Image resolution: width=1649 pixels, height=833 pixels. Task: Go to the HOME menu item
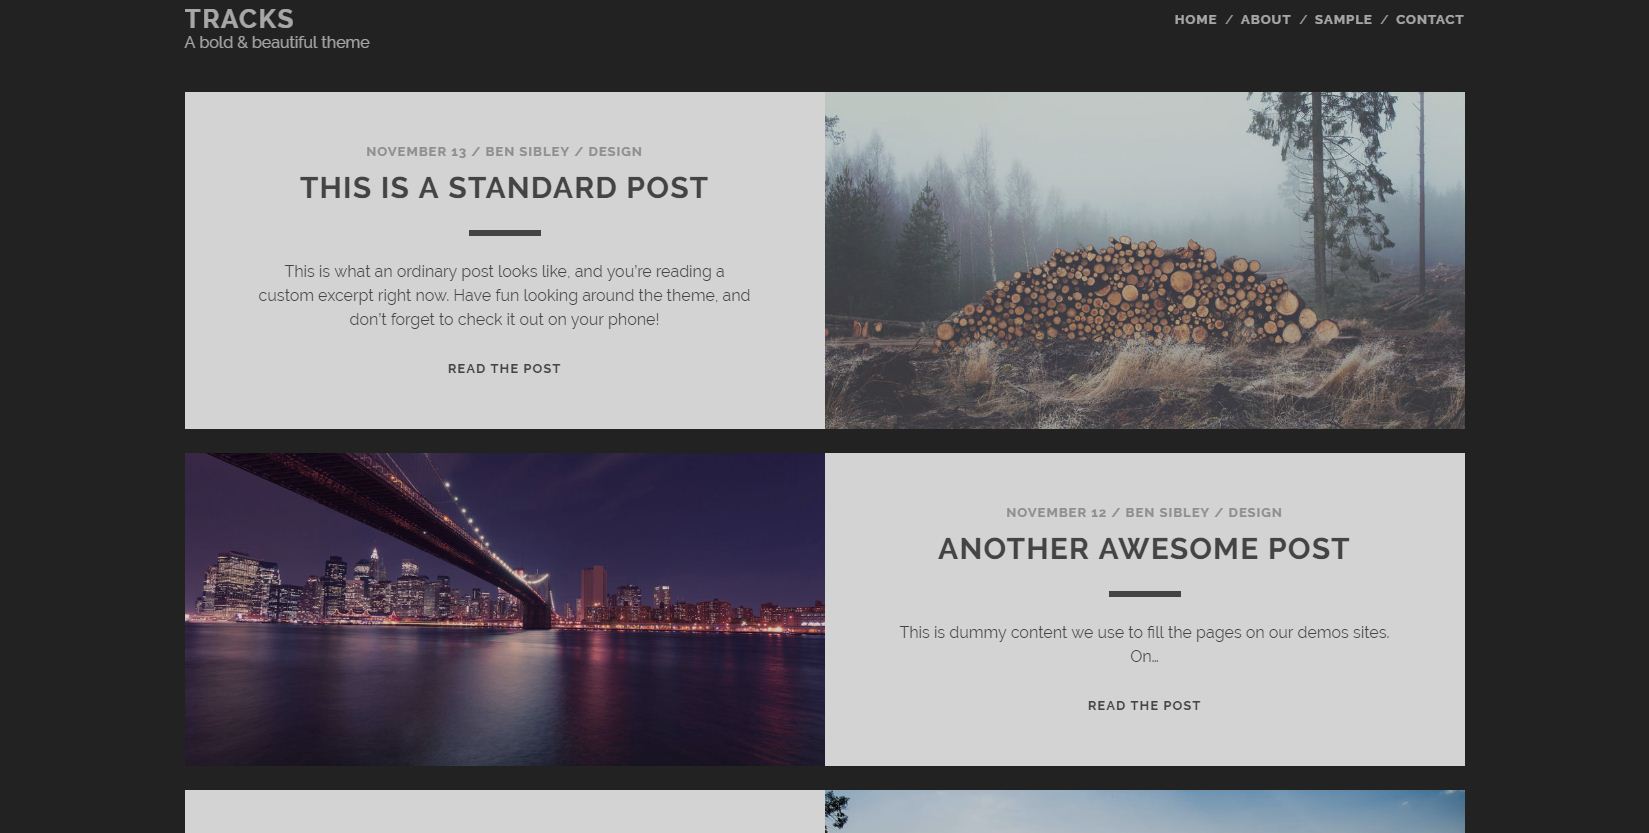pos(1195,19)
